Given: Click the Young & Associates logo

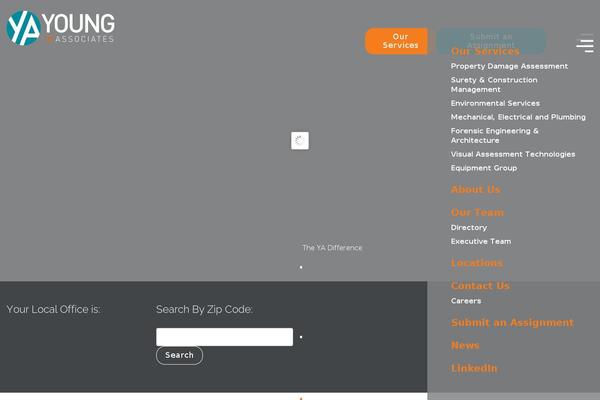Looking at the screenshot, I should 61,28.
